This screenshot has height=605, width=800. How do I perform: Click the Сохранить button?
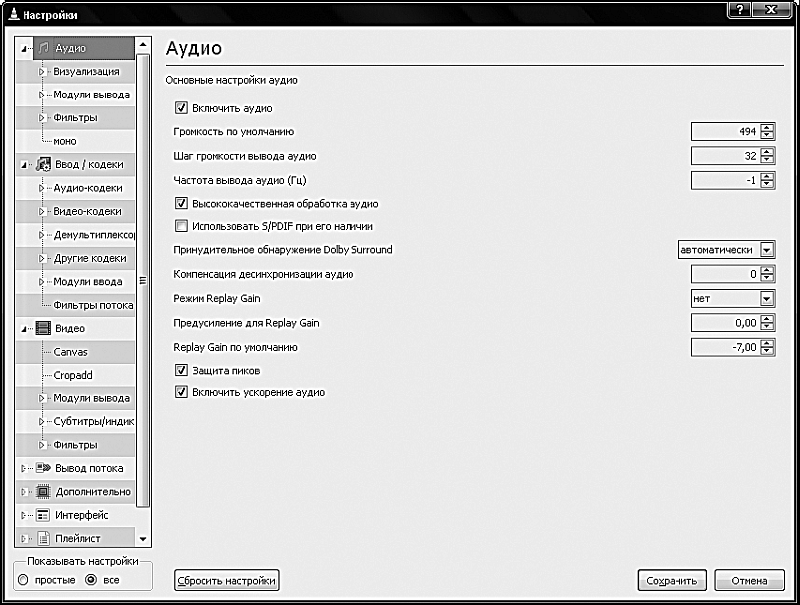tap(672, 581)
